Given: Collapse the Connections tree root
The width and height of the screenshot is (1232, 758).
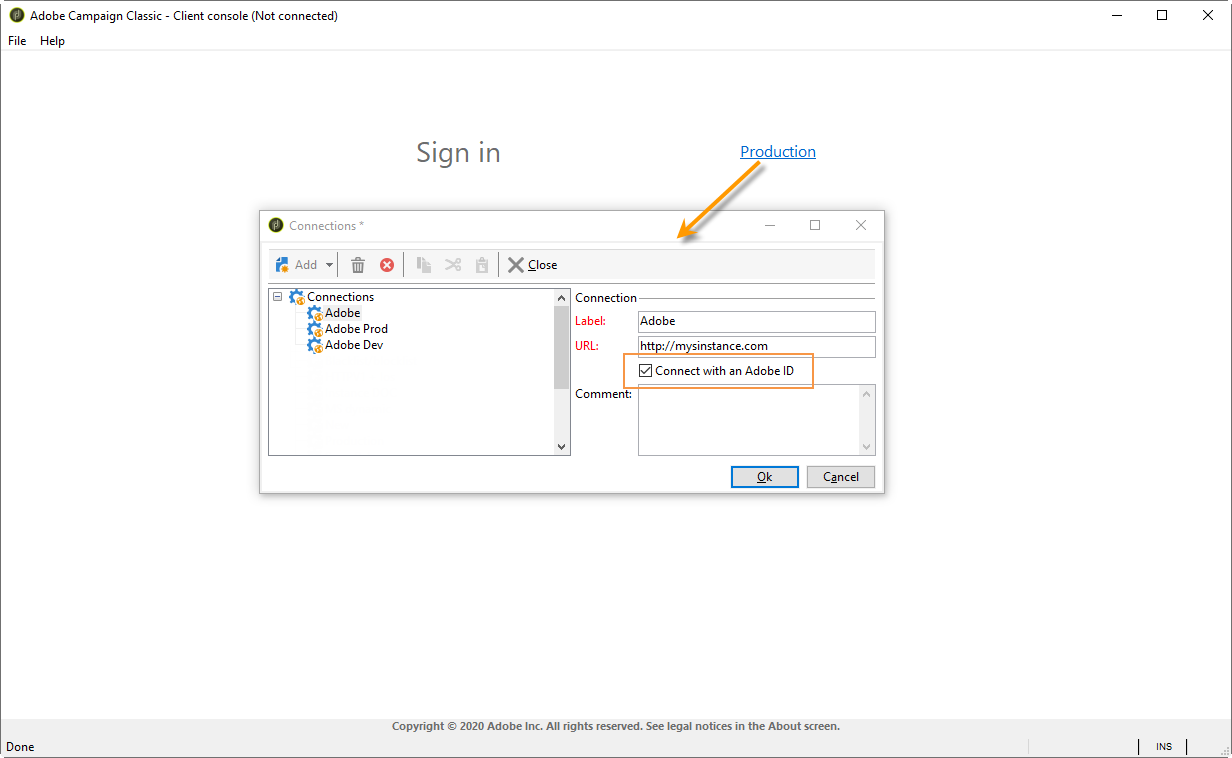Looking at the screenshot, I should [278, 297].
